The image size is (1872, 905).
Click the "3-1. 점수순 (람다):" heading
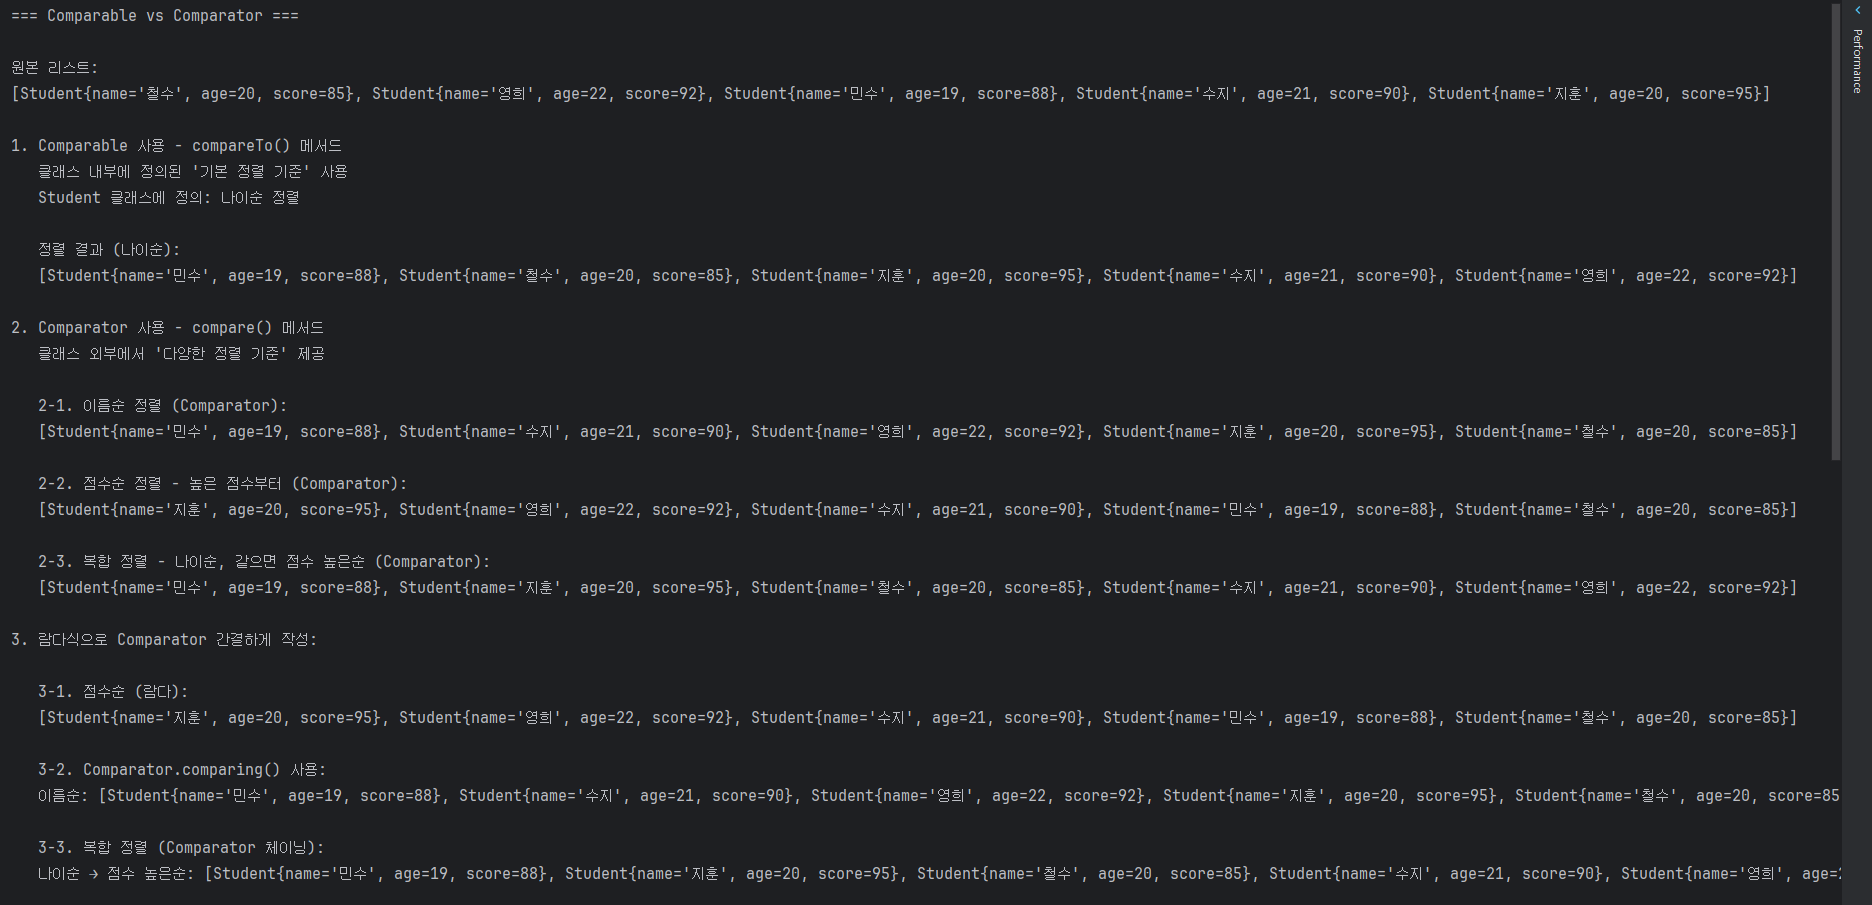click(x=113, y=692)
